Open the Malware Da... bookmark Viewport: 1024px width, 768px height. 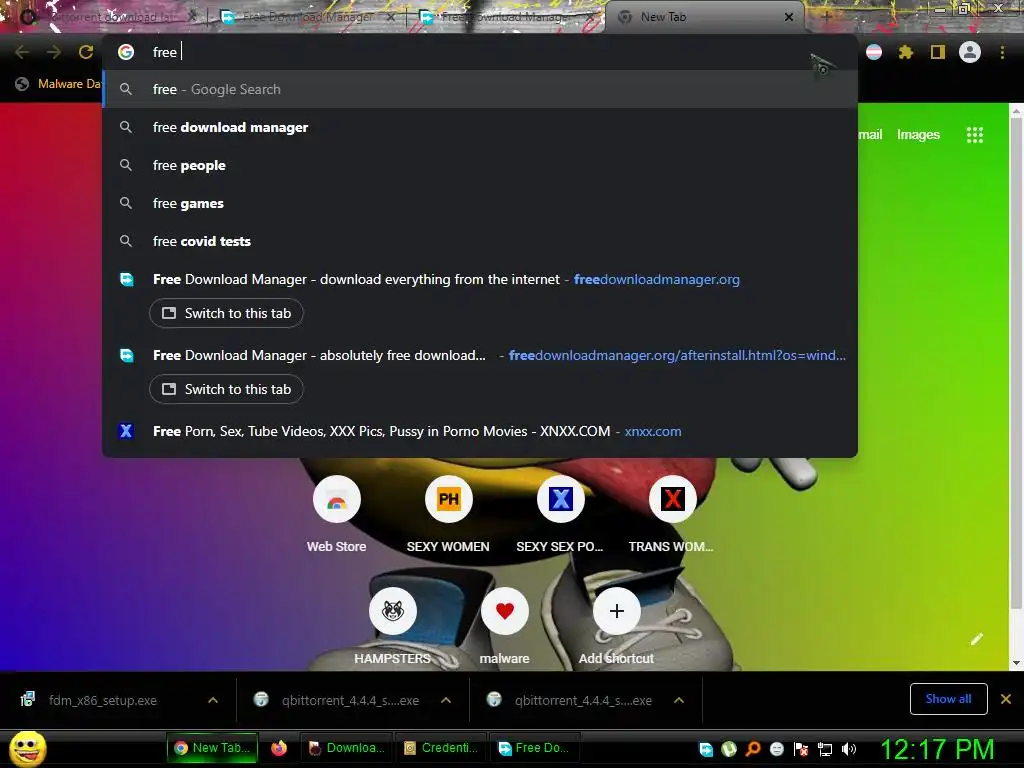click(x=59, y=84)
